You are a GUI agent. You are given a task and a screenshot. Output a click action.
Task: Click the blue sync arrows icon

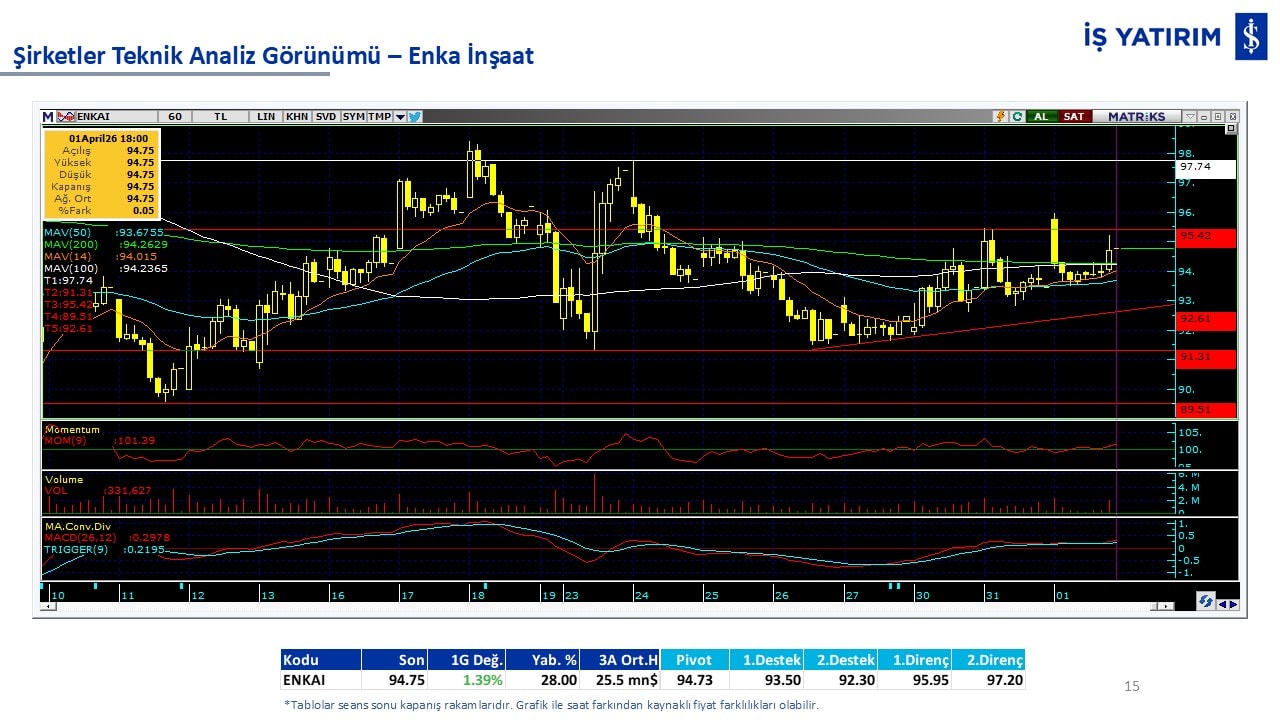click(x=1206, y=601)
